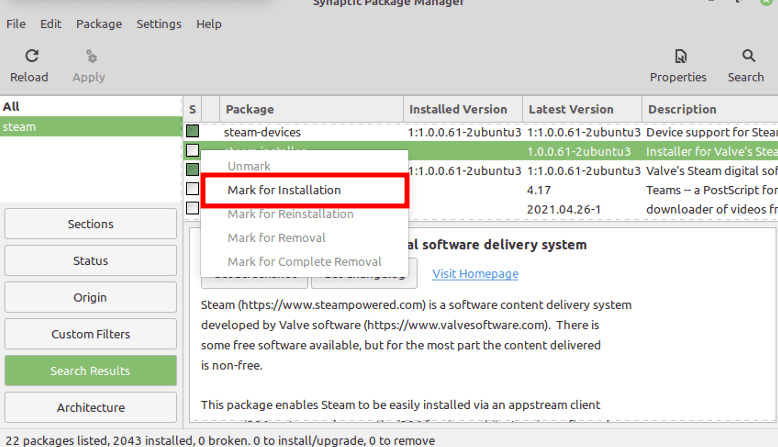The image size is (778, 447).
Task: Click the Origin filter button
Action: (90, 297)
